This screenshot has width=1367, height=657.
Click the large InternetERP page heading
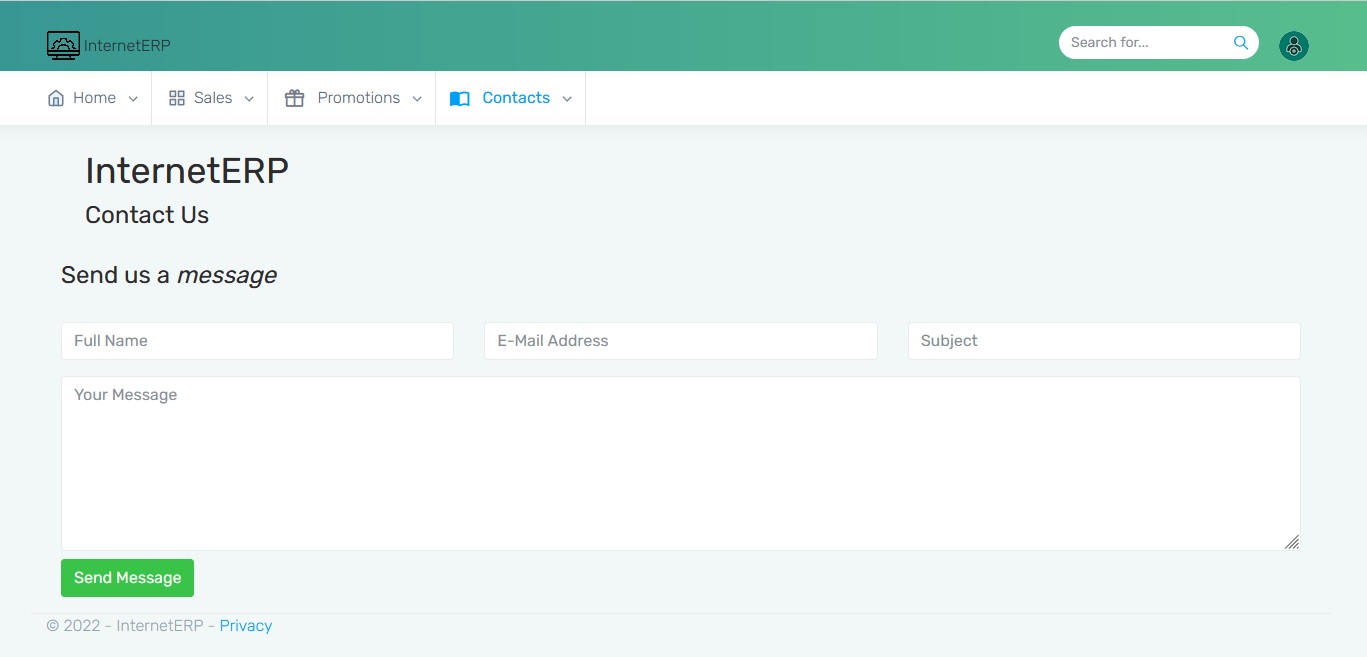pyautogui.click(x=187, y=171)
